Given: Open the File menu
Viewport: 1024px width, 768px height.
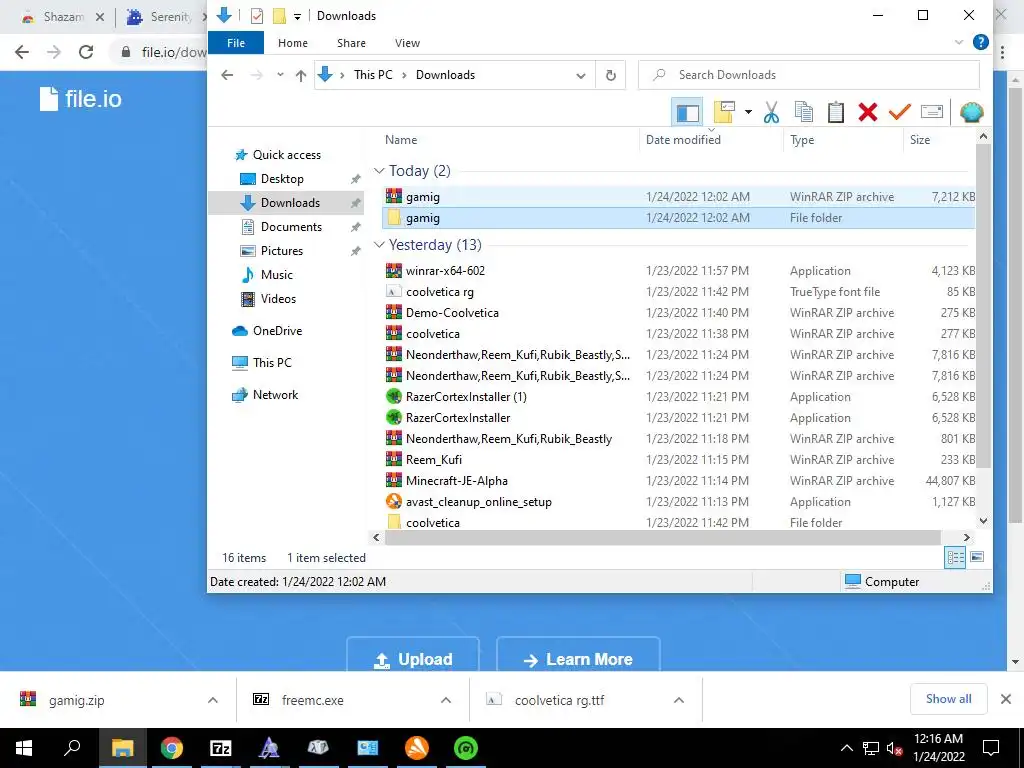Looking at the screenshot, I should pos(236,43).
